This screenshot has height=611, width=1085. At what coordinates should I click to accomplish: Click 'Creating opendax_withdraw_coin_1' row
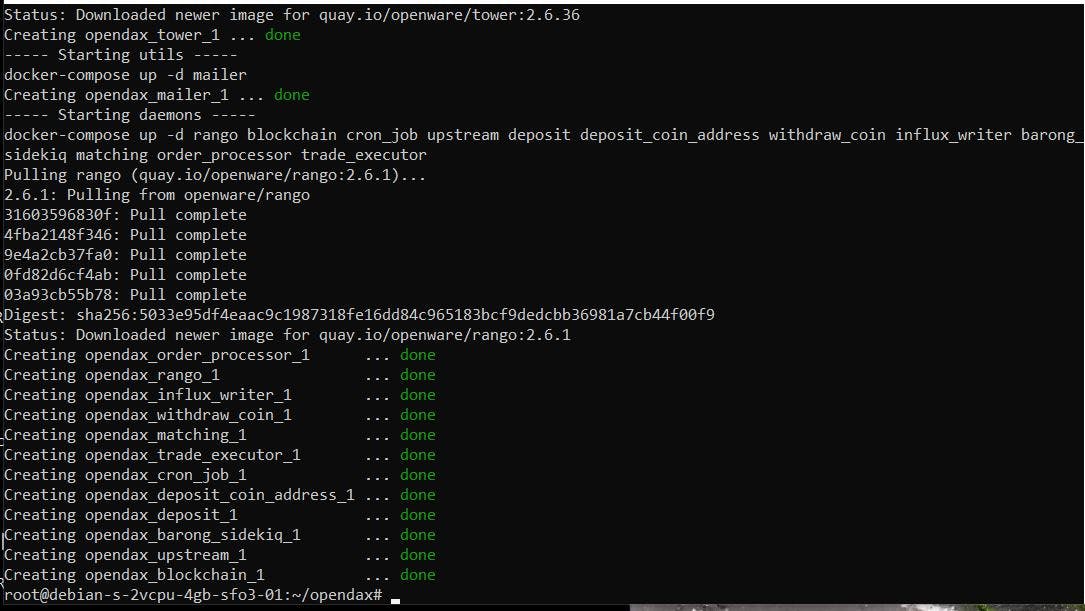tap(219, 415)
